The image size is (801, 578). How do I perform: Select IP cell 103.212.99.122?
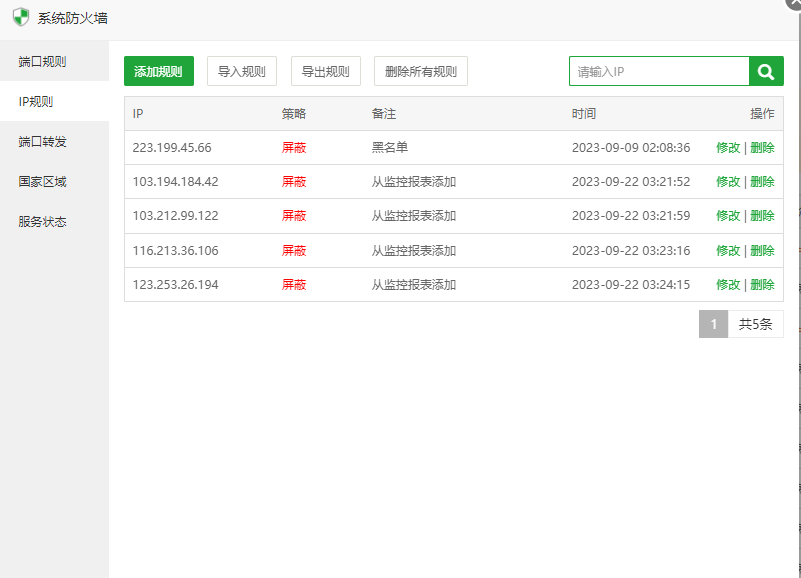pos(175,216)
